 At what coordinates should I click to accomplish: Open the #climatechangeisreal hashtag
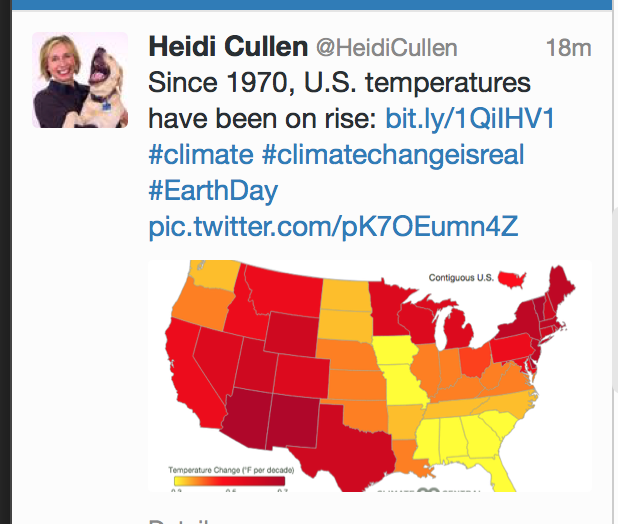(393, 155)
